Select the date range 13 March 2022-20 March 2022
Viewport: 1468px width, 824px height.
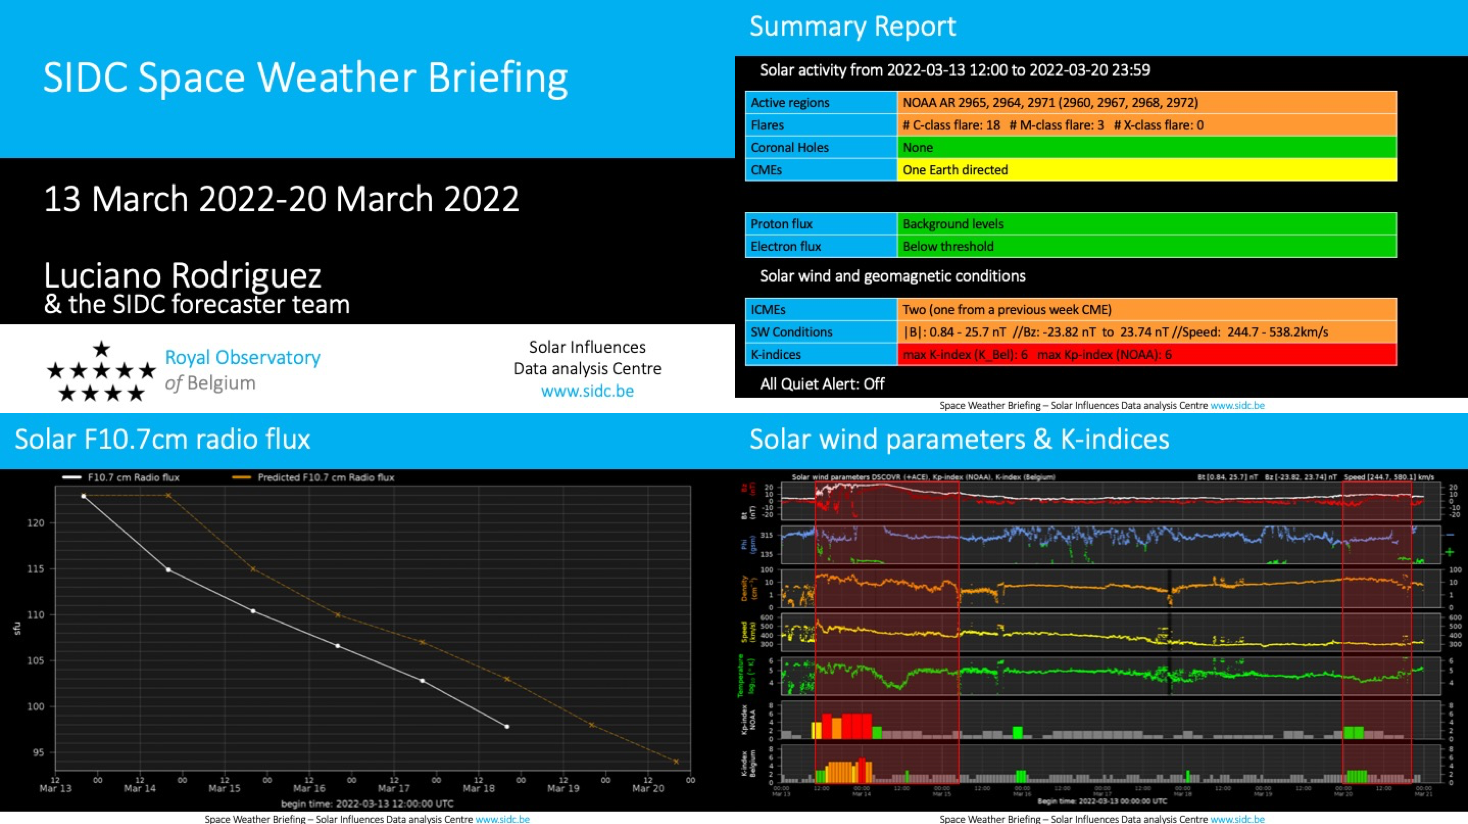(x=281, y=199)
